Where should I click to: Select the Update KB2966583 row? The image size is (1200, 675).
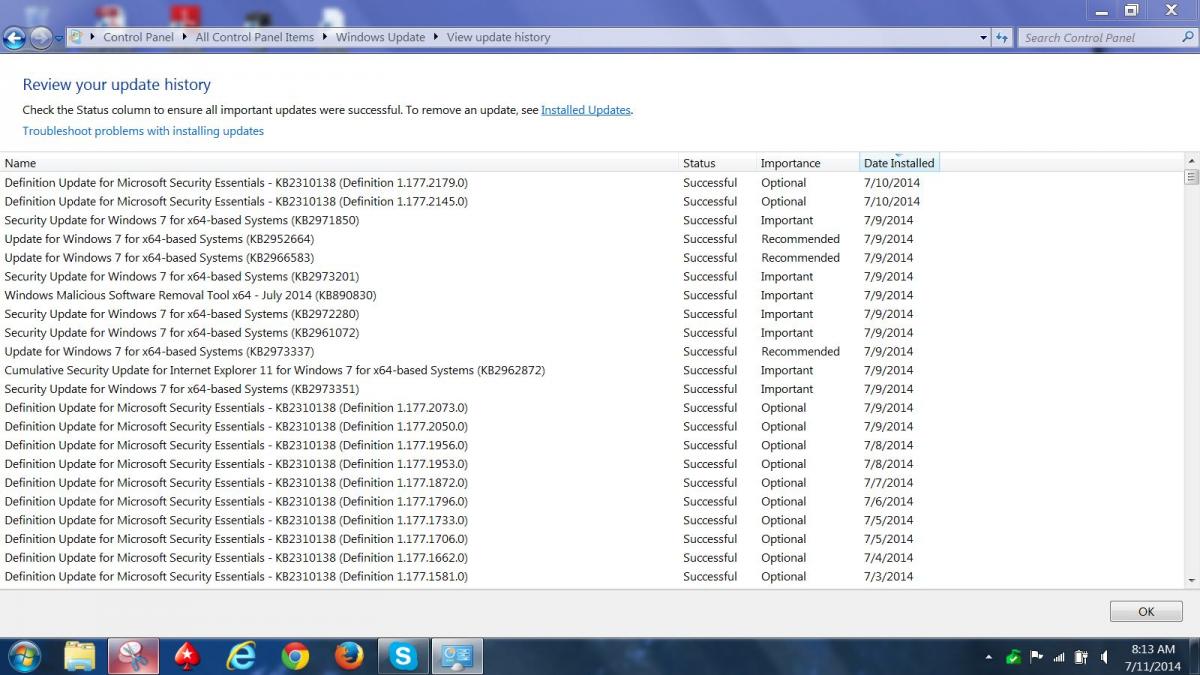(592, 258)
